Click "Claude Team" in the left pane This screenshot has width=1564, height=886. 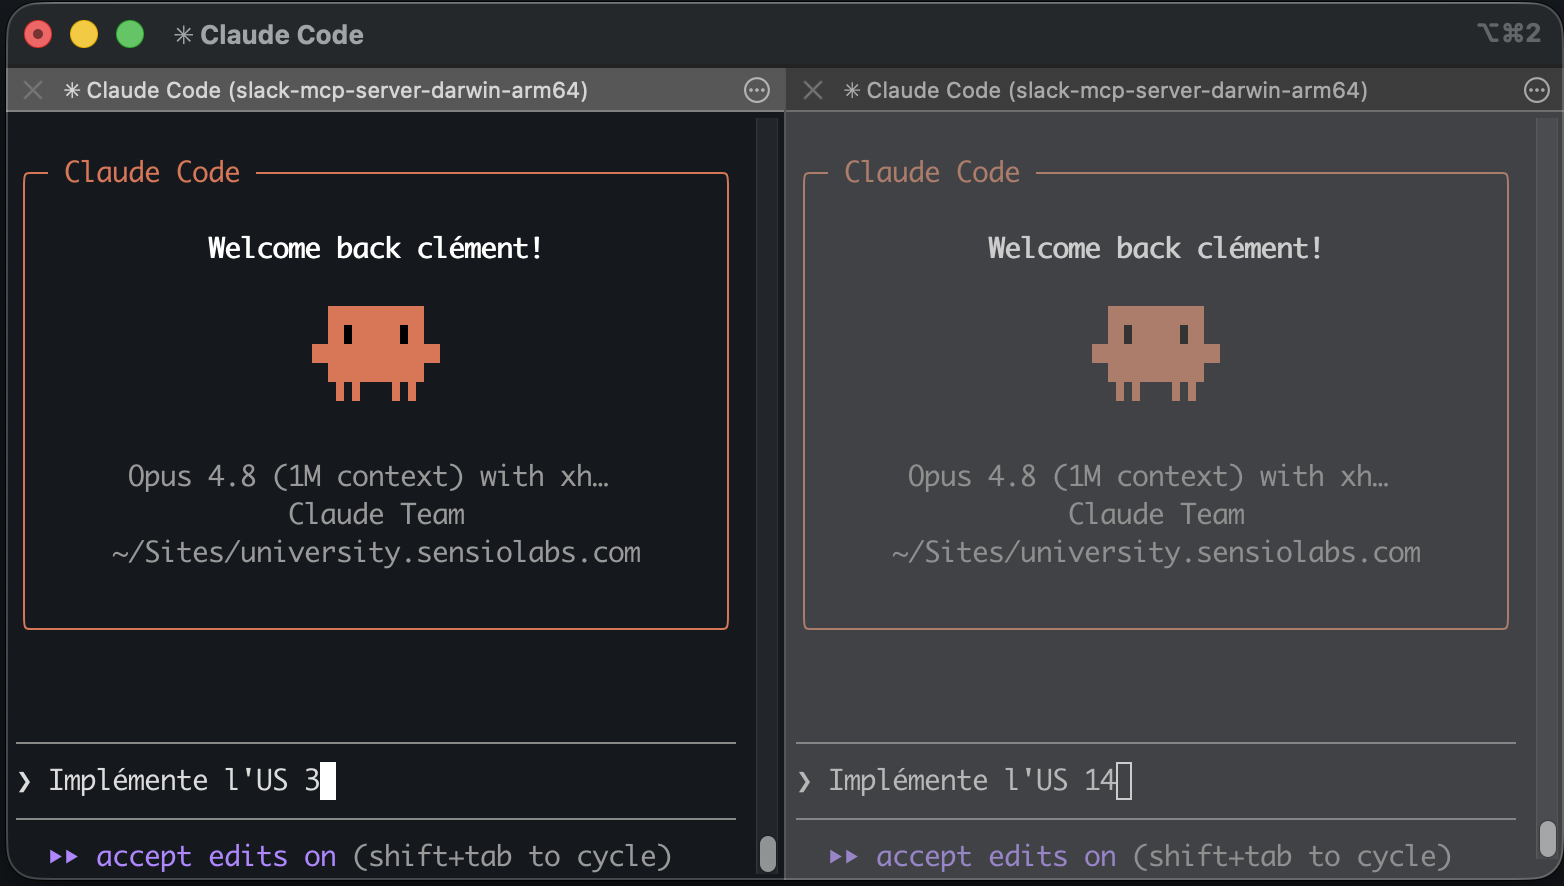point(377,514)
